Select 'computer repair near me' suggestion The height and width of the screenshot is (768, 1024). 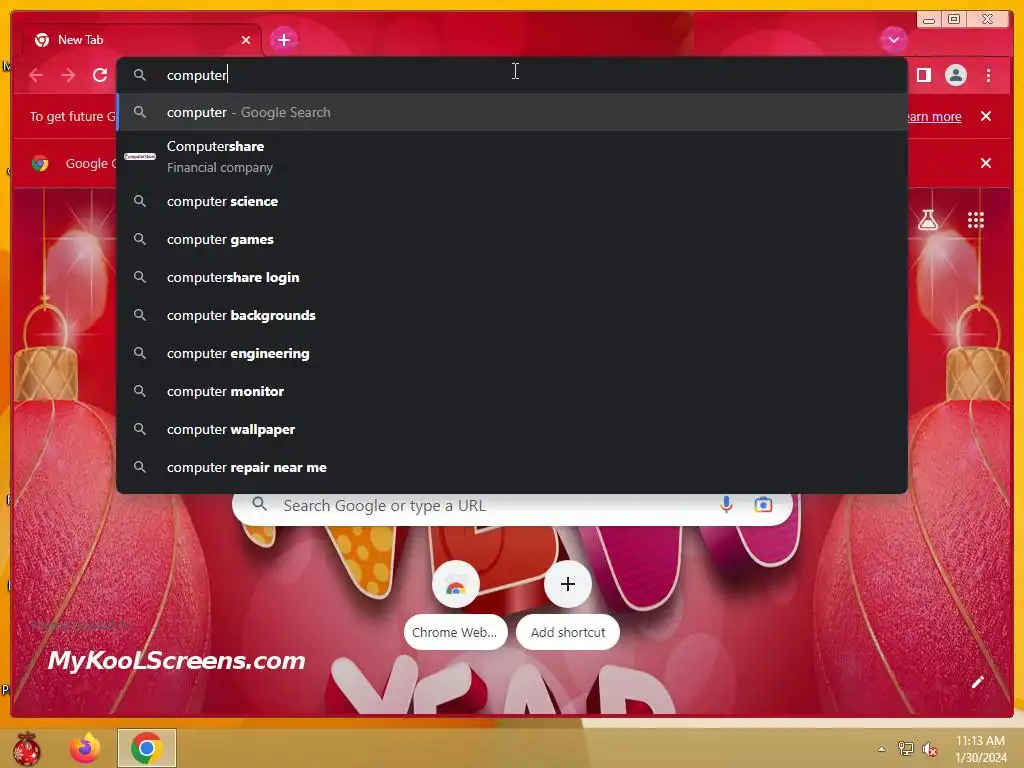tap(512, 466)
